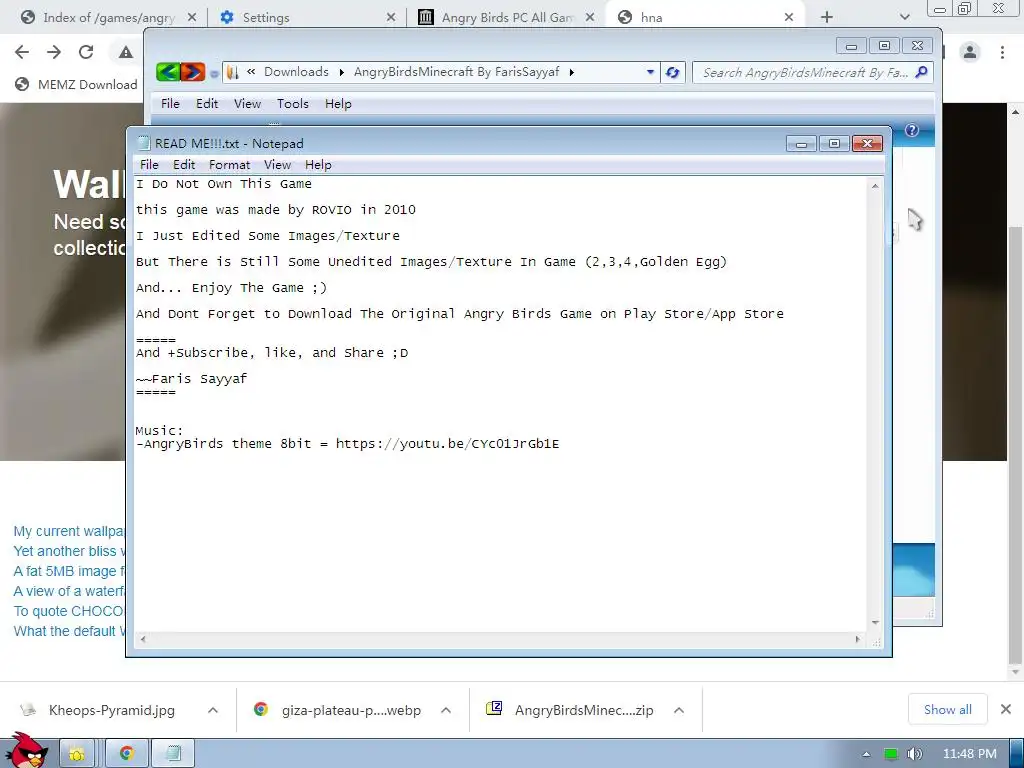Expand breadcrumb arrow after AngryBirdsMinecraft By FarisSayyaf
Viewport: 1024px width, 768px height.
tap(572, 72)
